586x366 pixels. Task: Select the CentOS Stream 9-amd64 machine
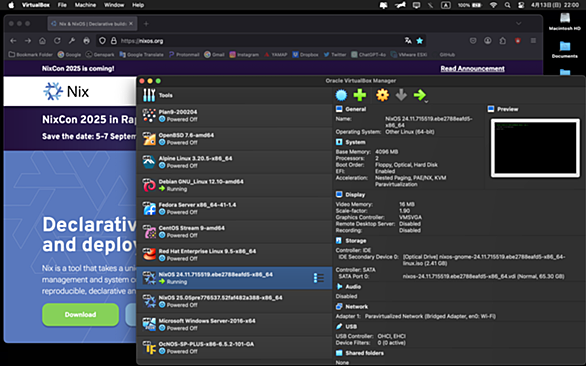click(234, 231)
